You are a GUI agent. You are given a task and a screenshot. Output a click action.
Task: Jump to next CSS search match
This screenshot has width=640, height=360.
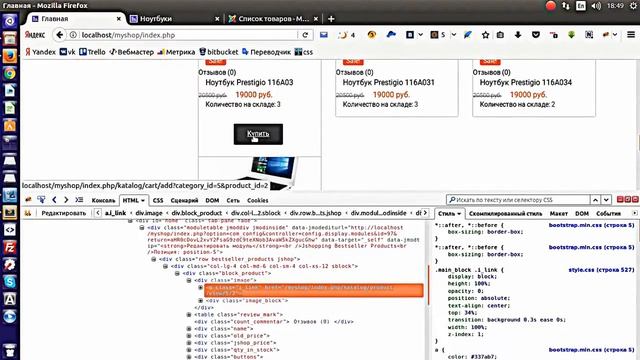607,200
